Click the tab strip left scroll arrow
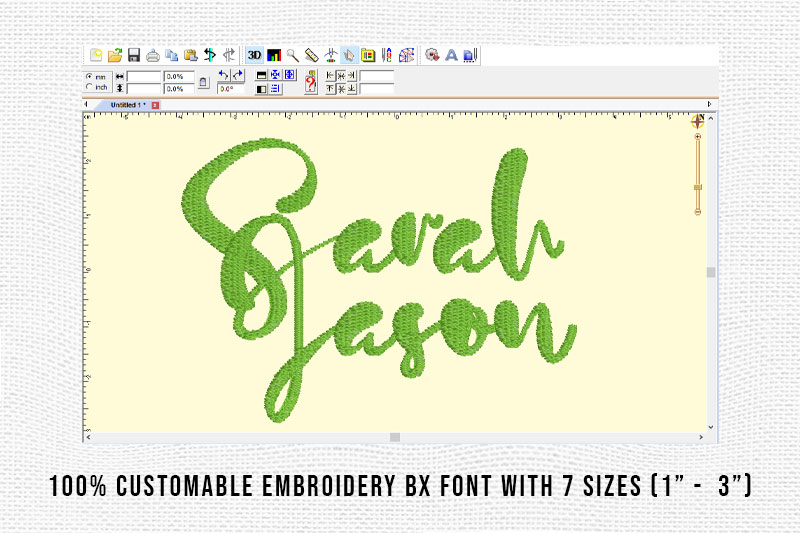The image size is (800, 533). [x=86, y=104]
